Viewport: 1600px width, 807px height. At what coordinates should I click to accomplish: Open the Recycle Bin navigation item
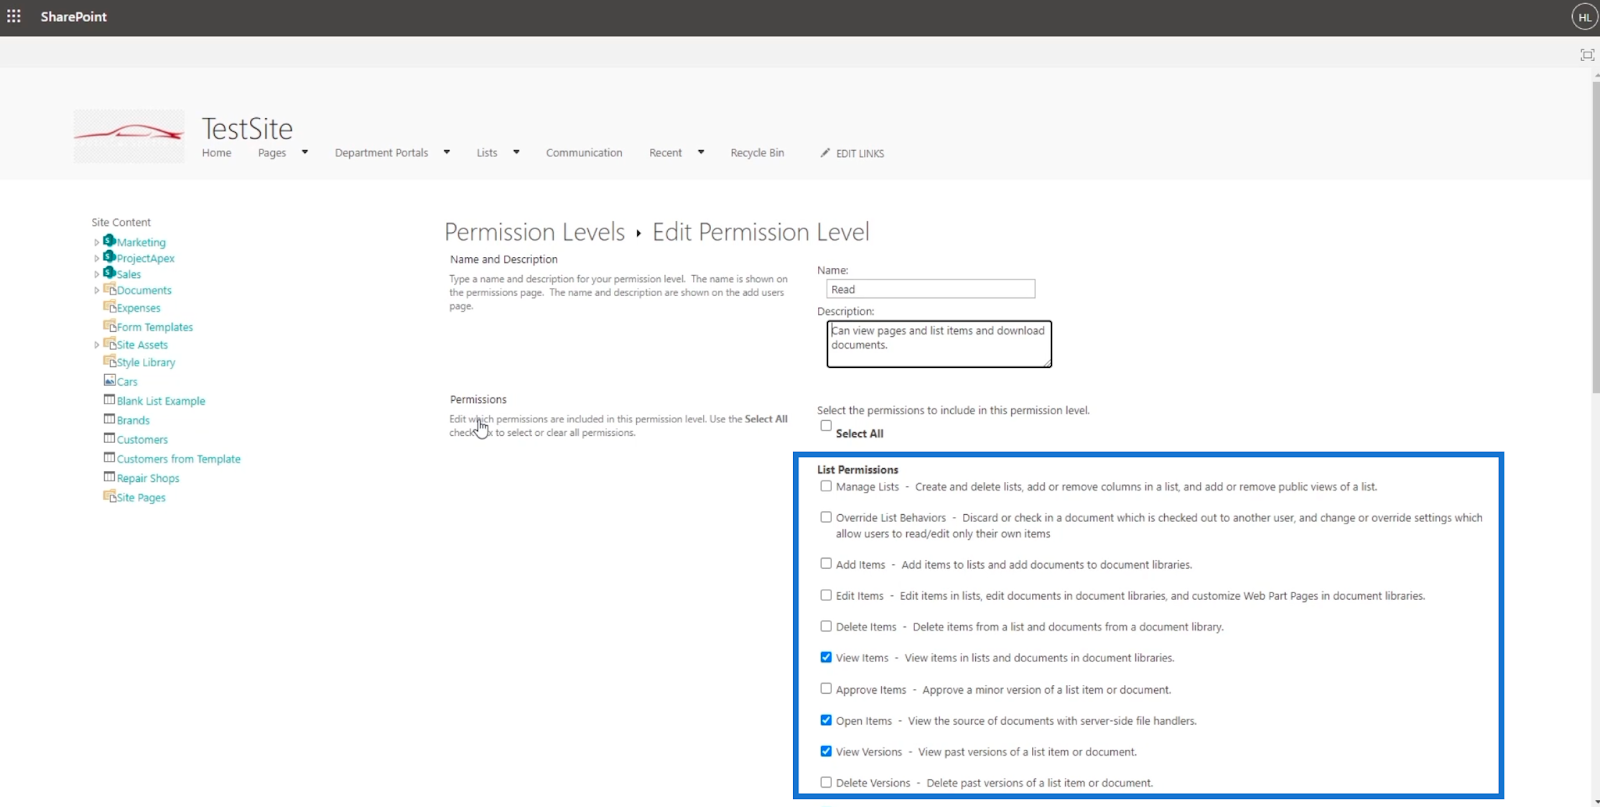click(x=757, y=153)
